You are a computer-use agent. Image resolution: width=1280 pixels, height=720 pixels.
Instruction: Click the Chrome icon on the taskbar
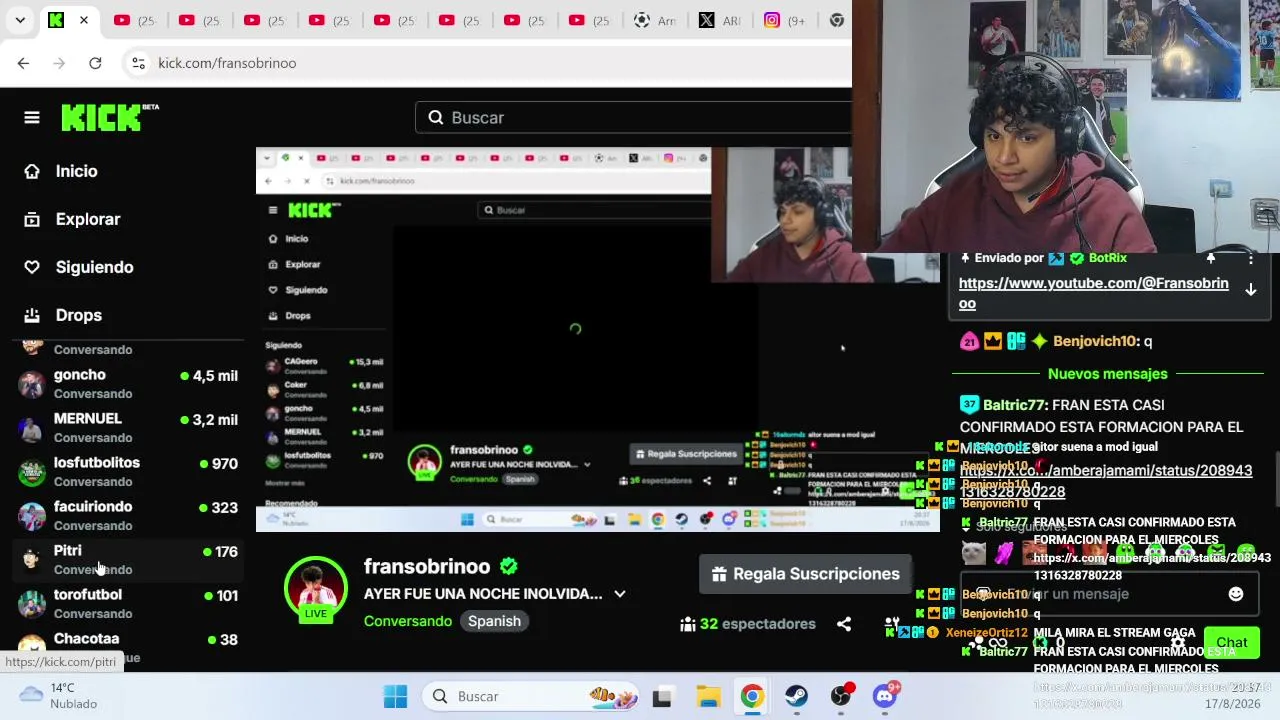[752, 696]
